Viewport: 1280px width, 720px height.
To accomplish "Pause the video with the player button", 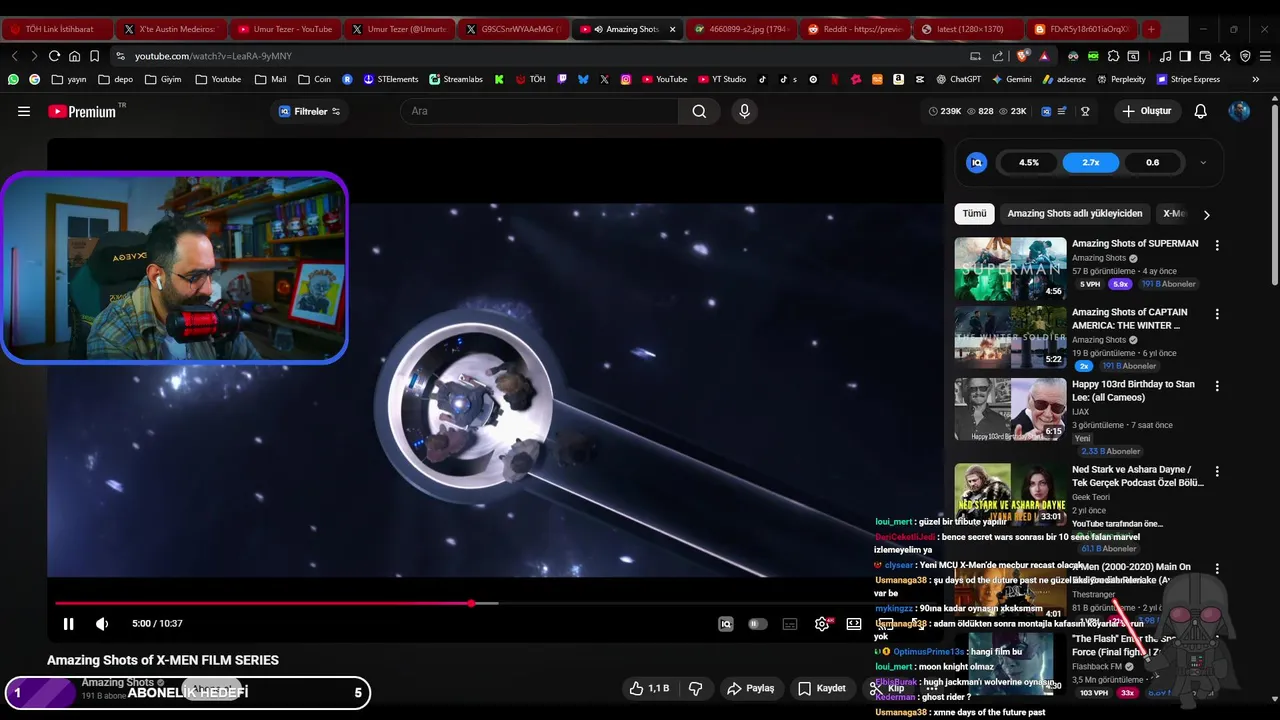I will 68,624.
